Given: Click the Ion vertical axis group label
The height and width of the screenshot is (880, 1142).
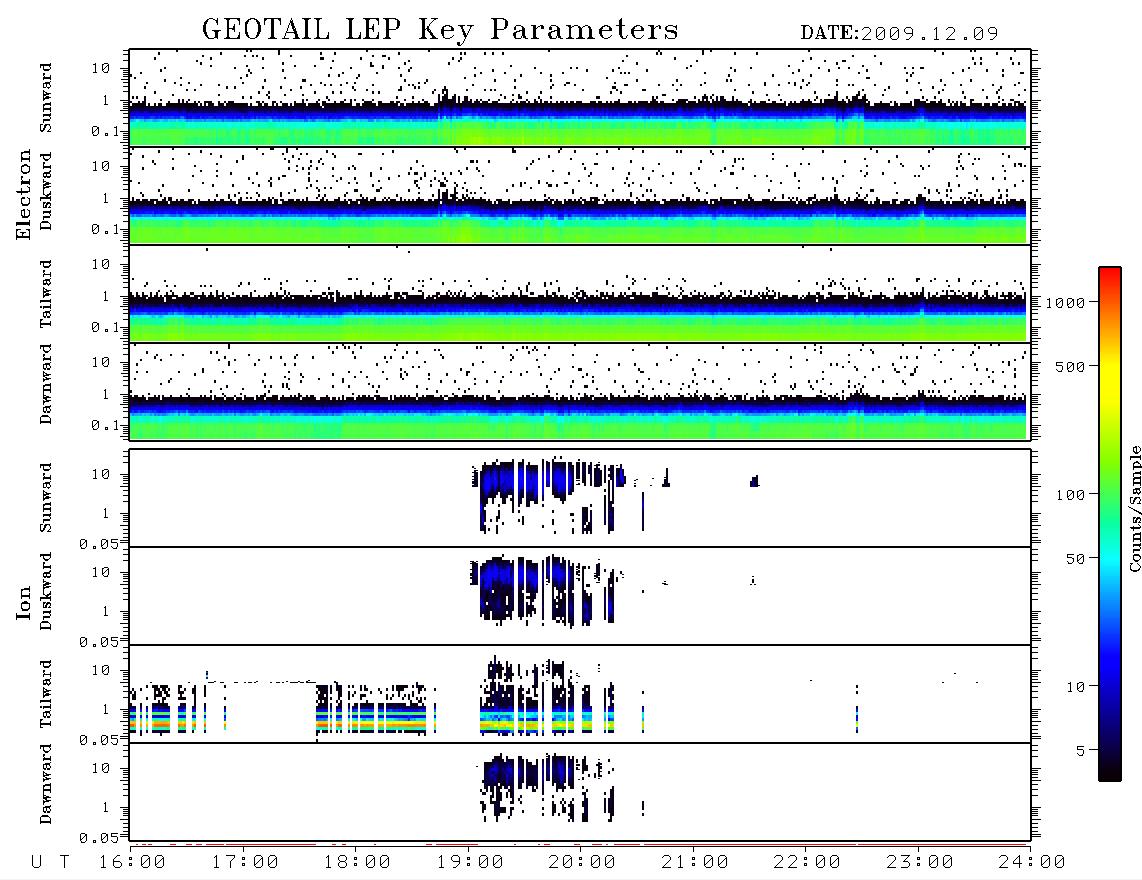Looking at the screenshot, I should click(x=23, y=602).
